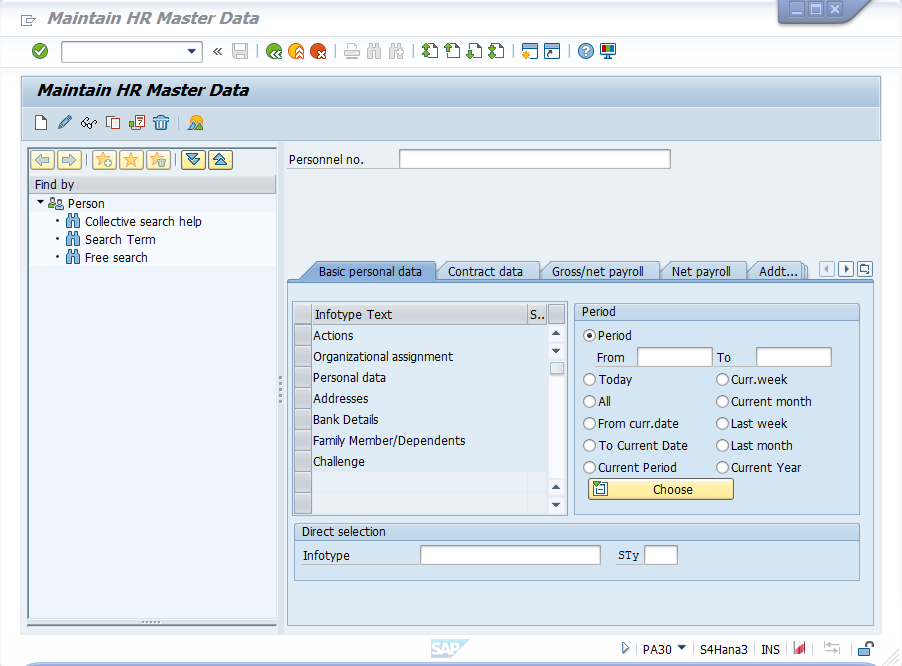Collapse the left panel with double up arrows
Screen dimensions: 902x666
click(x=220, y=160)
